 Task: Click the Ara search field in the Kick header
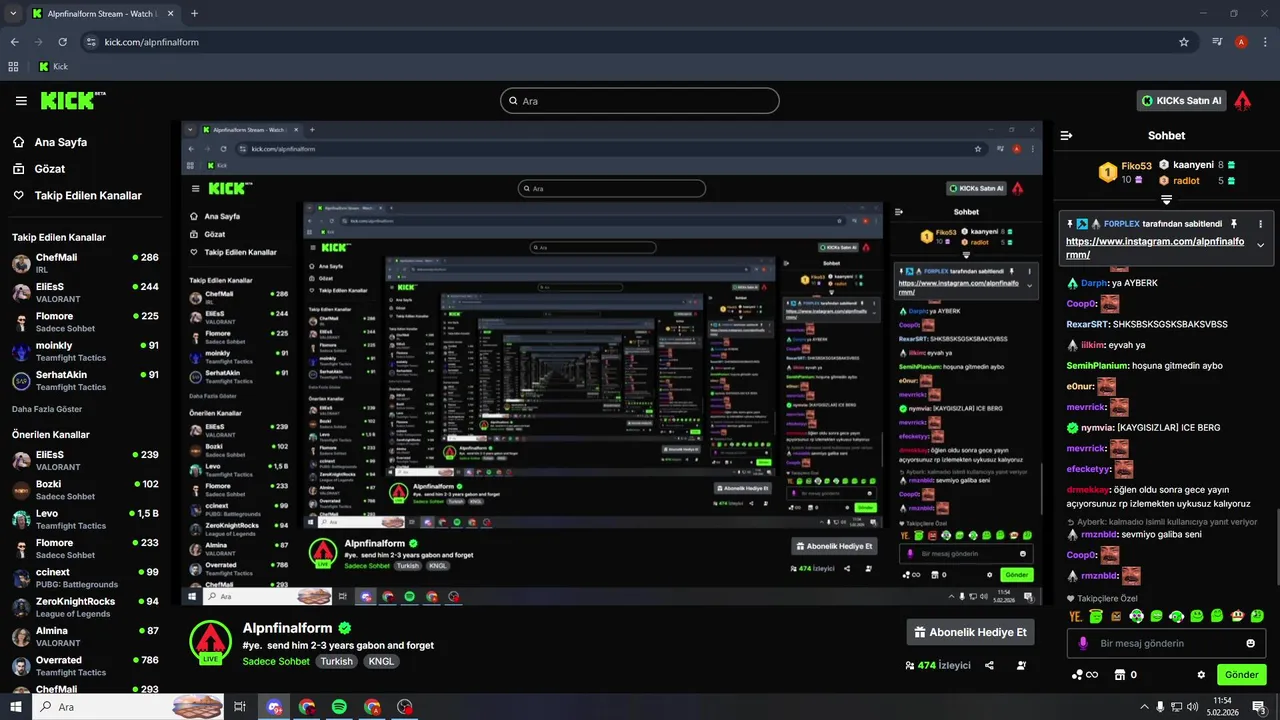(640, 101)
